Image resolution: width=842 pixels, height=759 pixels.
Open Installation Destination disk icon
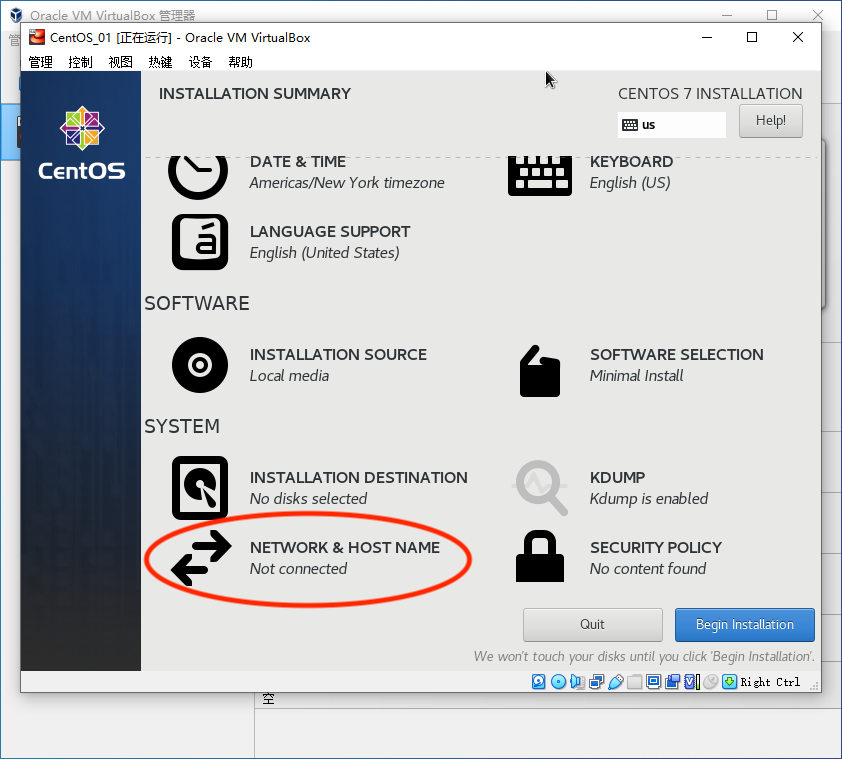click(x=200, y=488)
